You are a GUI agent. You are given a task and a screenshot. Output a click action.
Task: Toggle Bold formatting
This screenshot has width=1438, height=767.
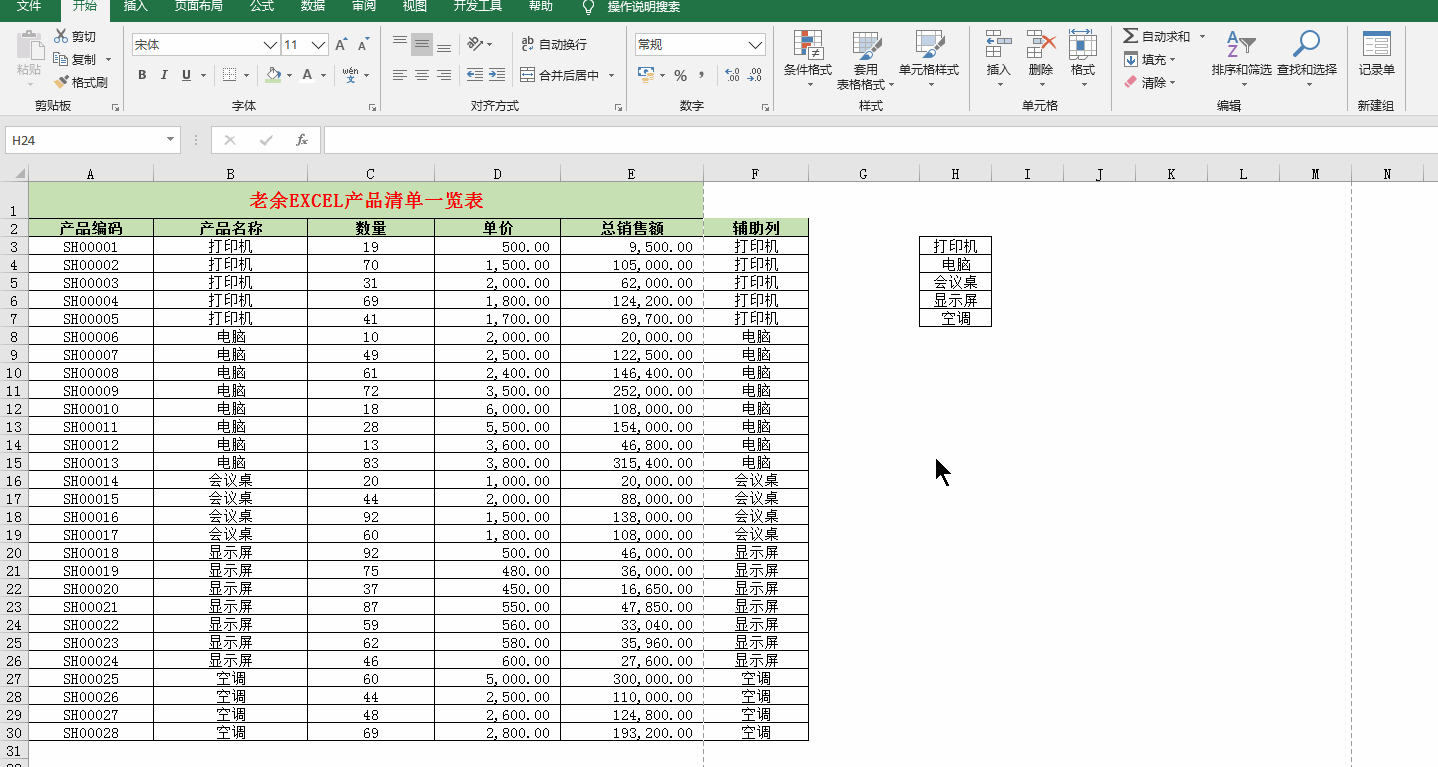coord(142,75)
